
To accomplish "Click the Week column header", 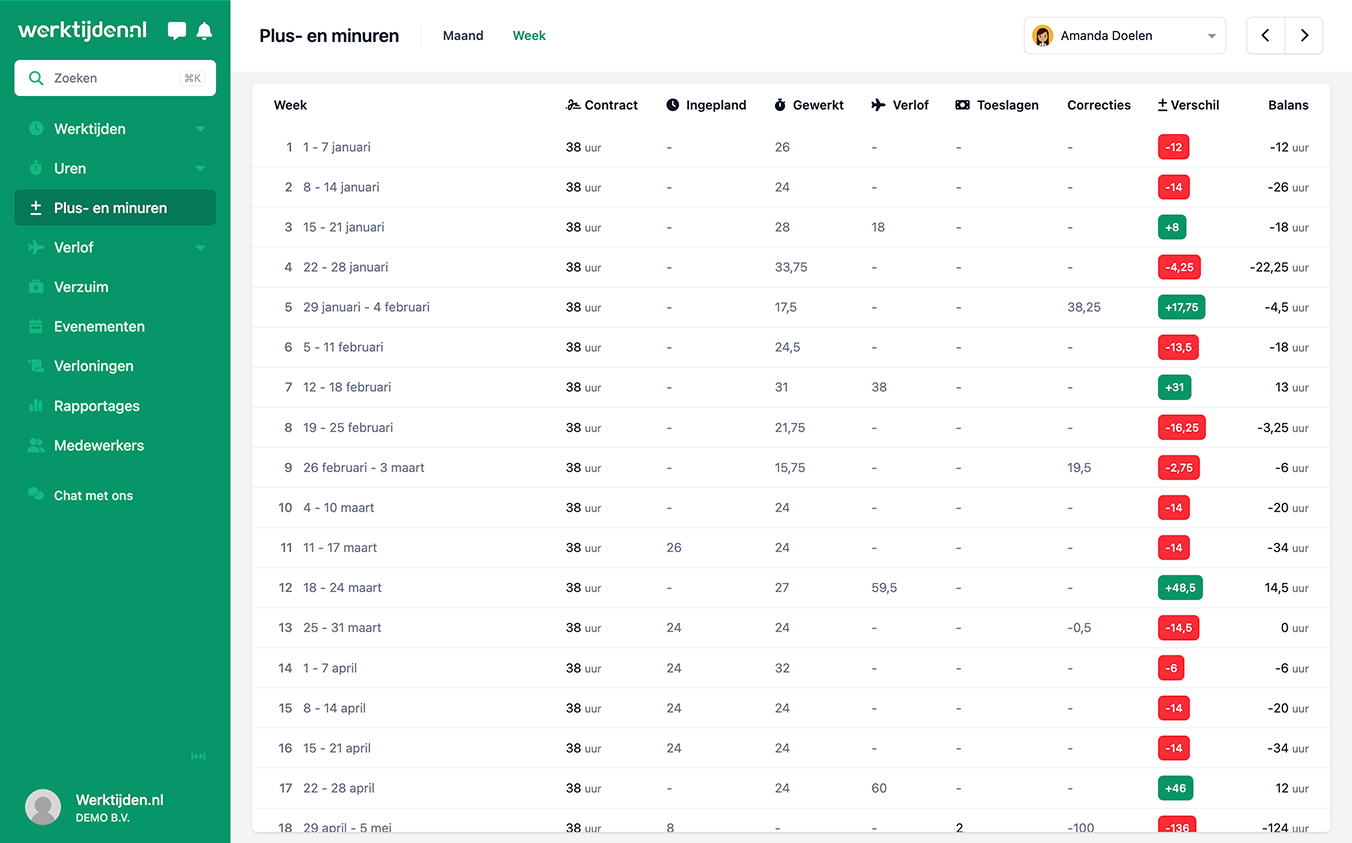I will click(x=290, y=105).
